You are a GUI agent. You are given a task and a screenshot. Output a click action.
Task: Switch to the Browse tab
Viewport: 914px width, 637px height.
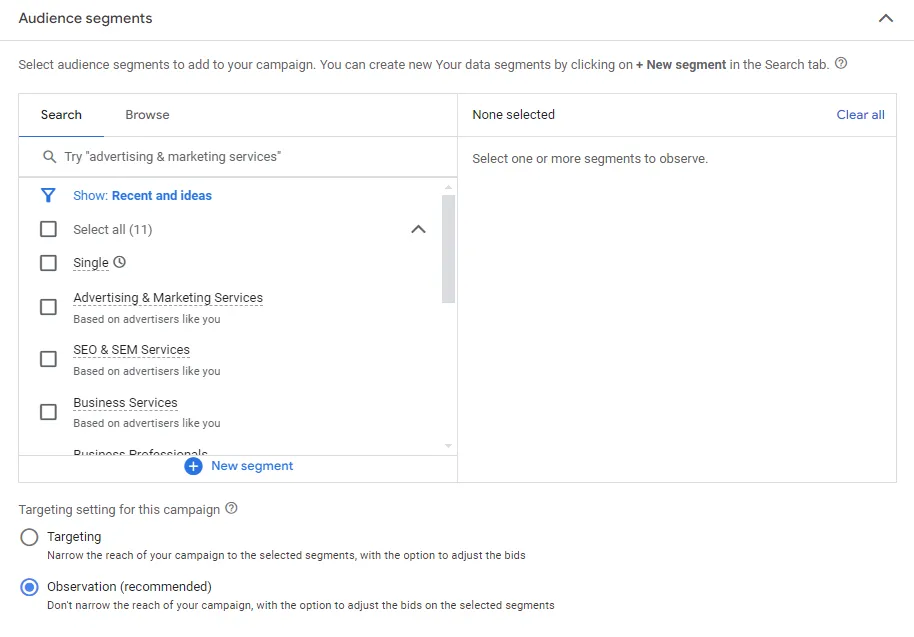tap(147, 115)
